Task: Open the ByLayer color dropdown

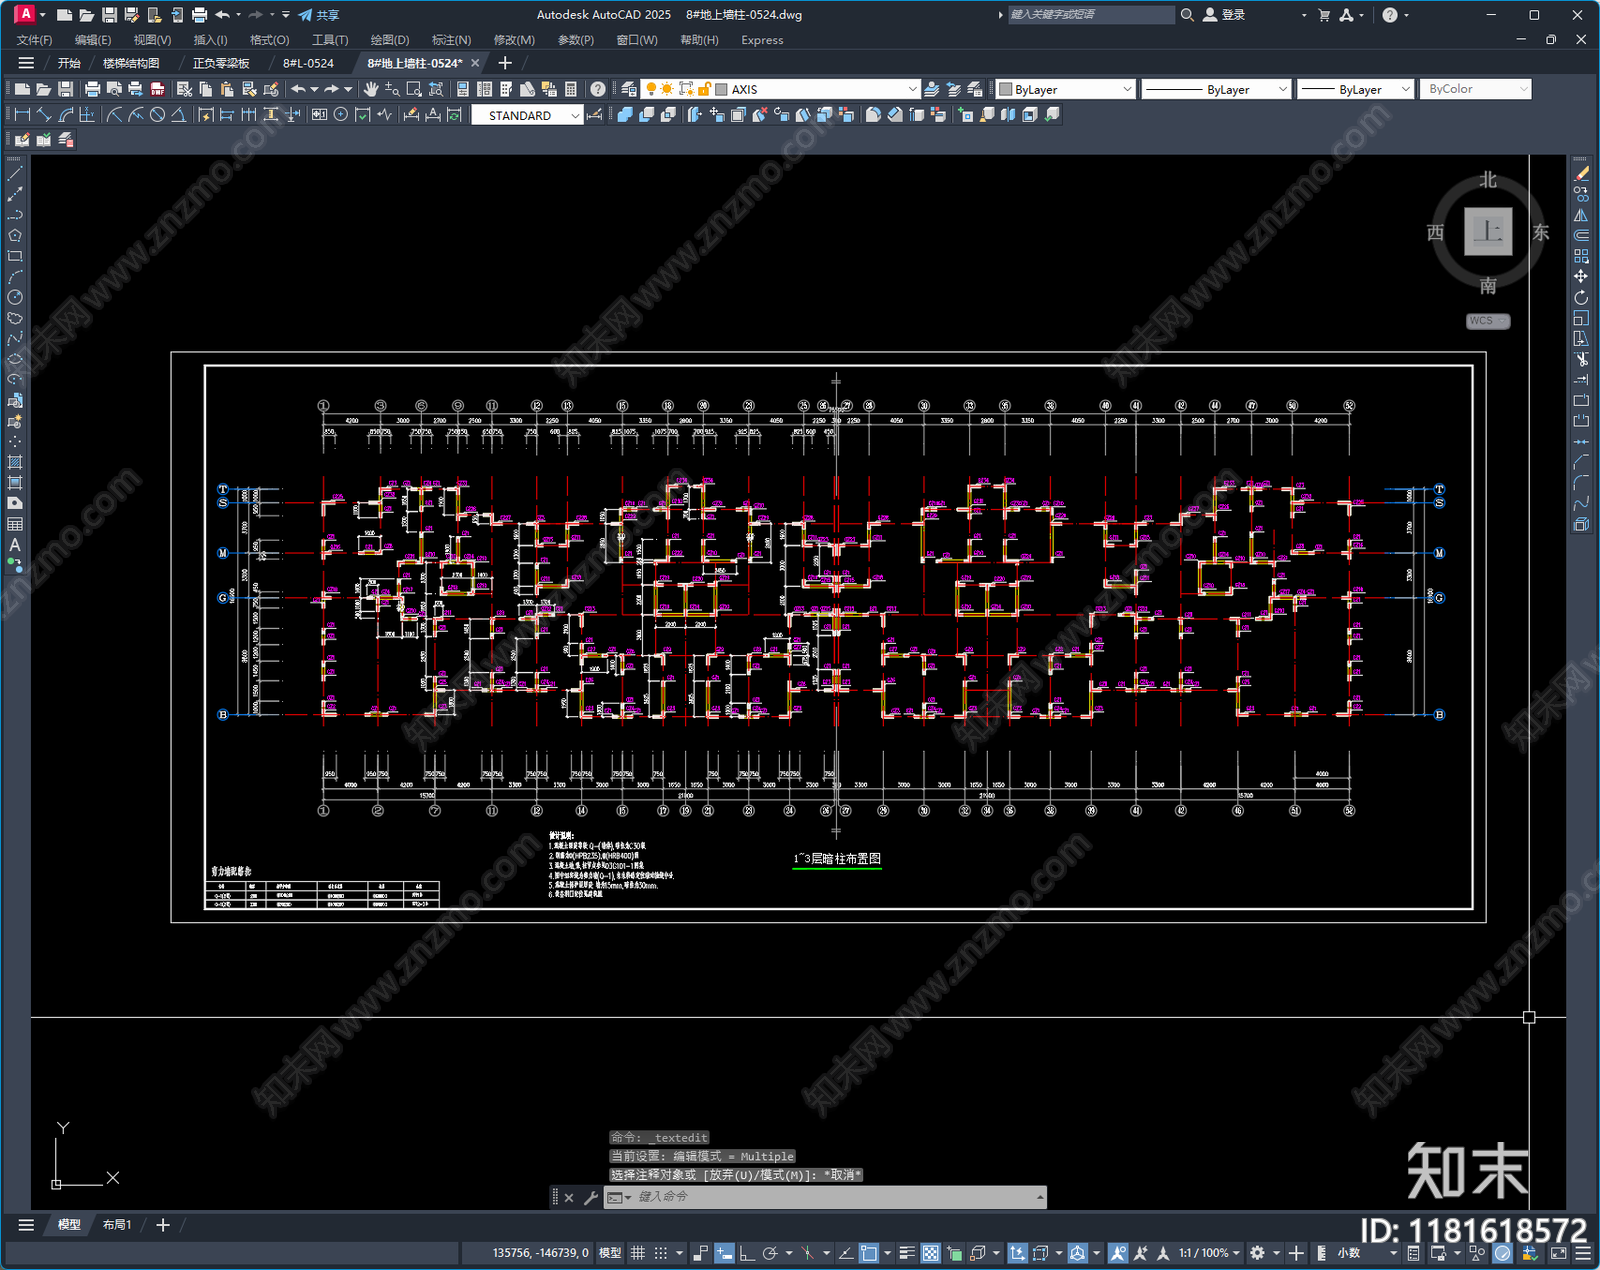Action: click(1127, 89)
